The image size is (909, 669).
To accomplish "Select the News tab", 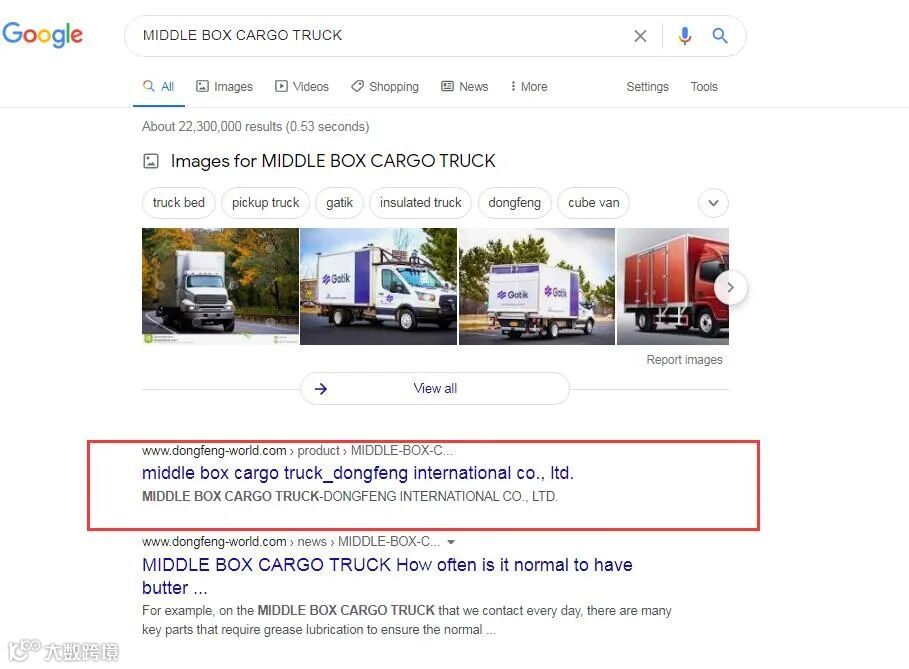I will pos(464,86).
